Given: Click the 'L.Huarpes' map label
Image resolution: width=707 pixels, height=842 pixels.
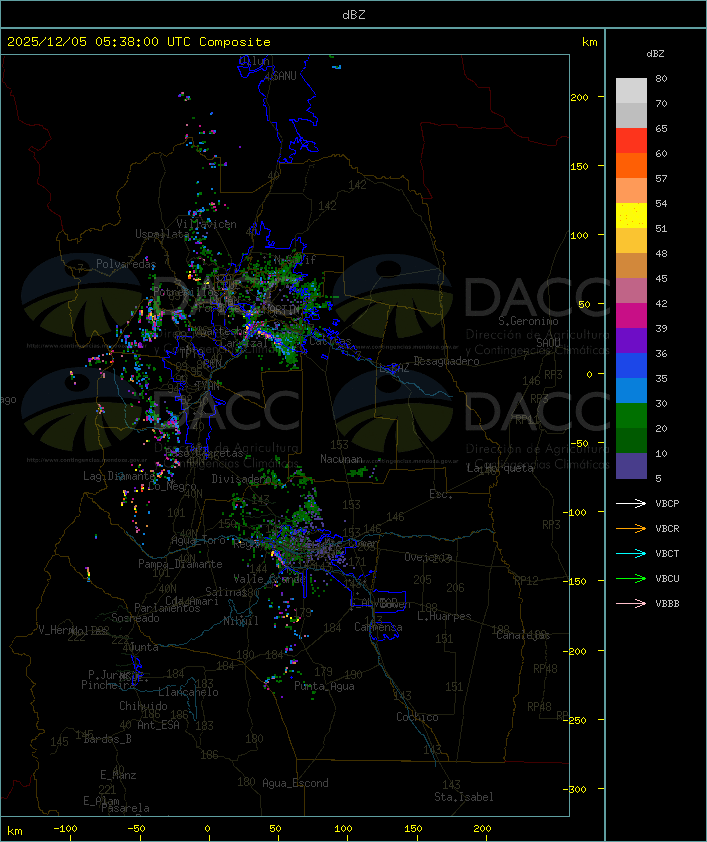Looking at the screenshot, I should (444, 616).
